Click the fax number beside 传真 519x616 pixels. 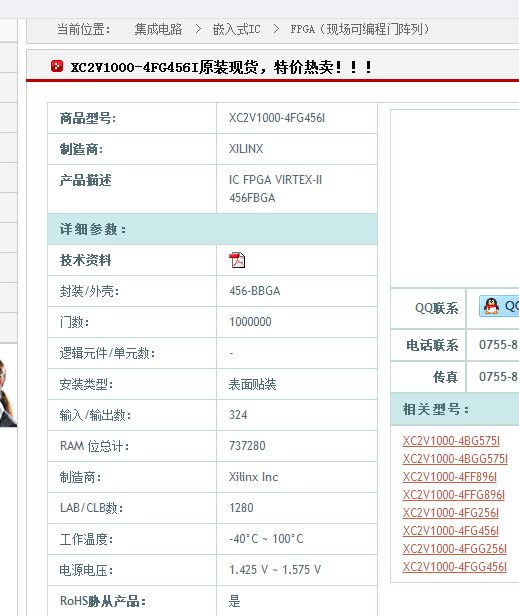[498, 377]
